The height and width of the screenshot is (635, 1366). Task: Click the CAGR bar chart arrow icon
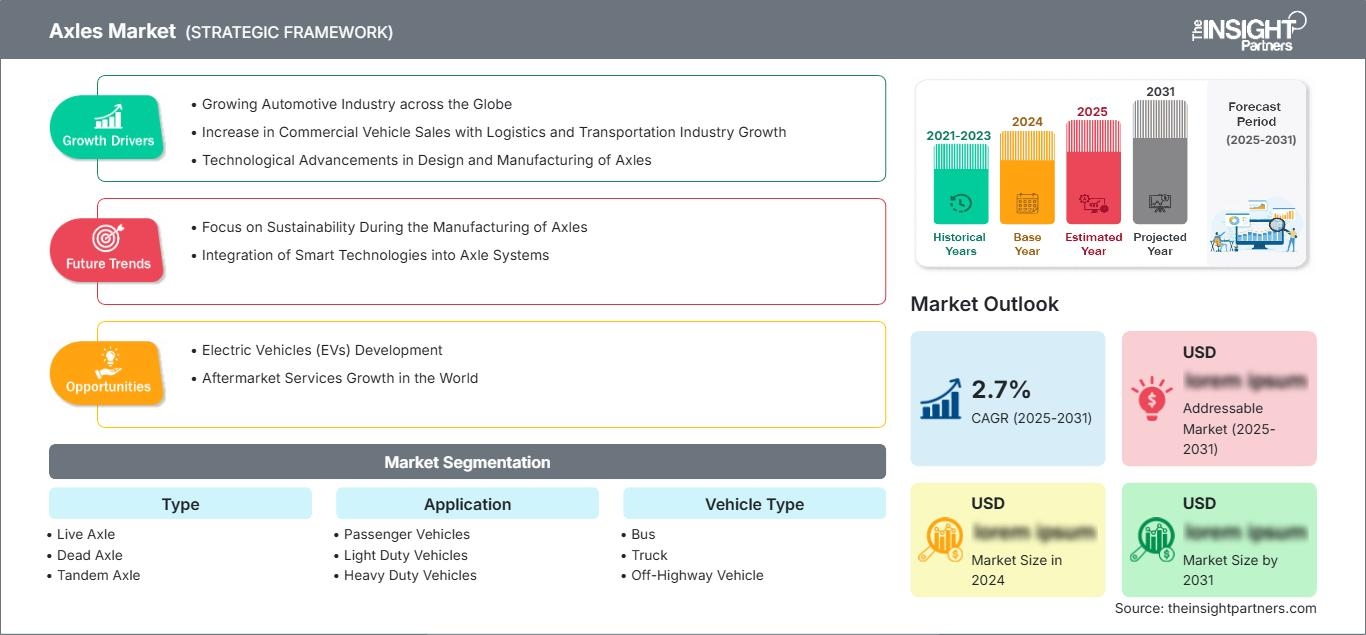pos(942,398)
